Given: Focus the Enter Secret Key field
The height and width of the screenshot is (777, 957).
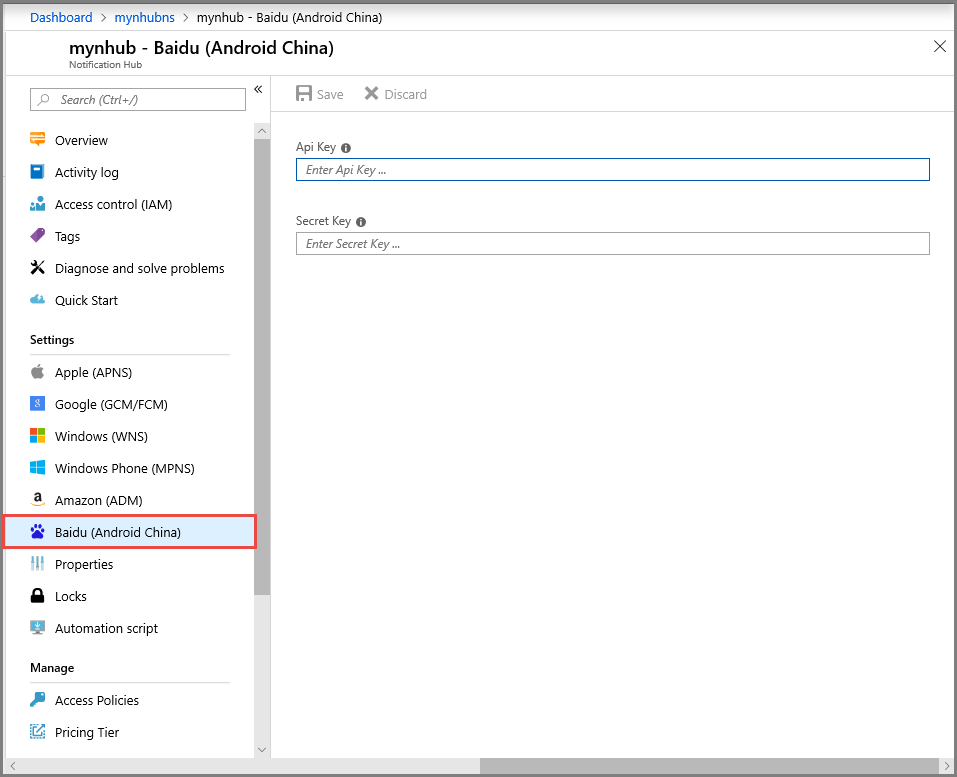Looking at the screenshot, I should coord(612,244).
